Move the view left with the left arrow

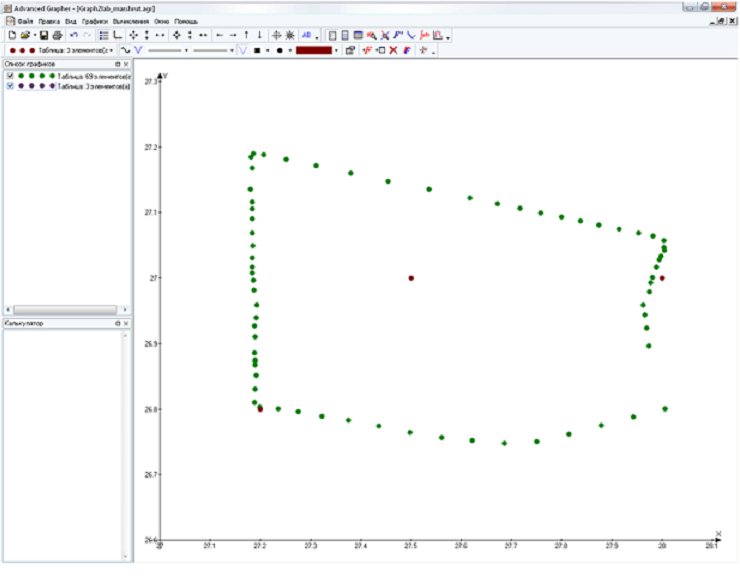(x=219, y=35)
